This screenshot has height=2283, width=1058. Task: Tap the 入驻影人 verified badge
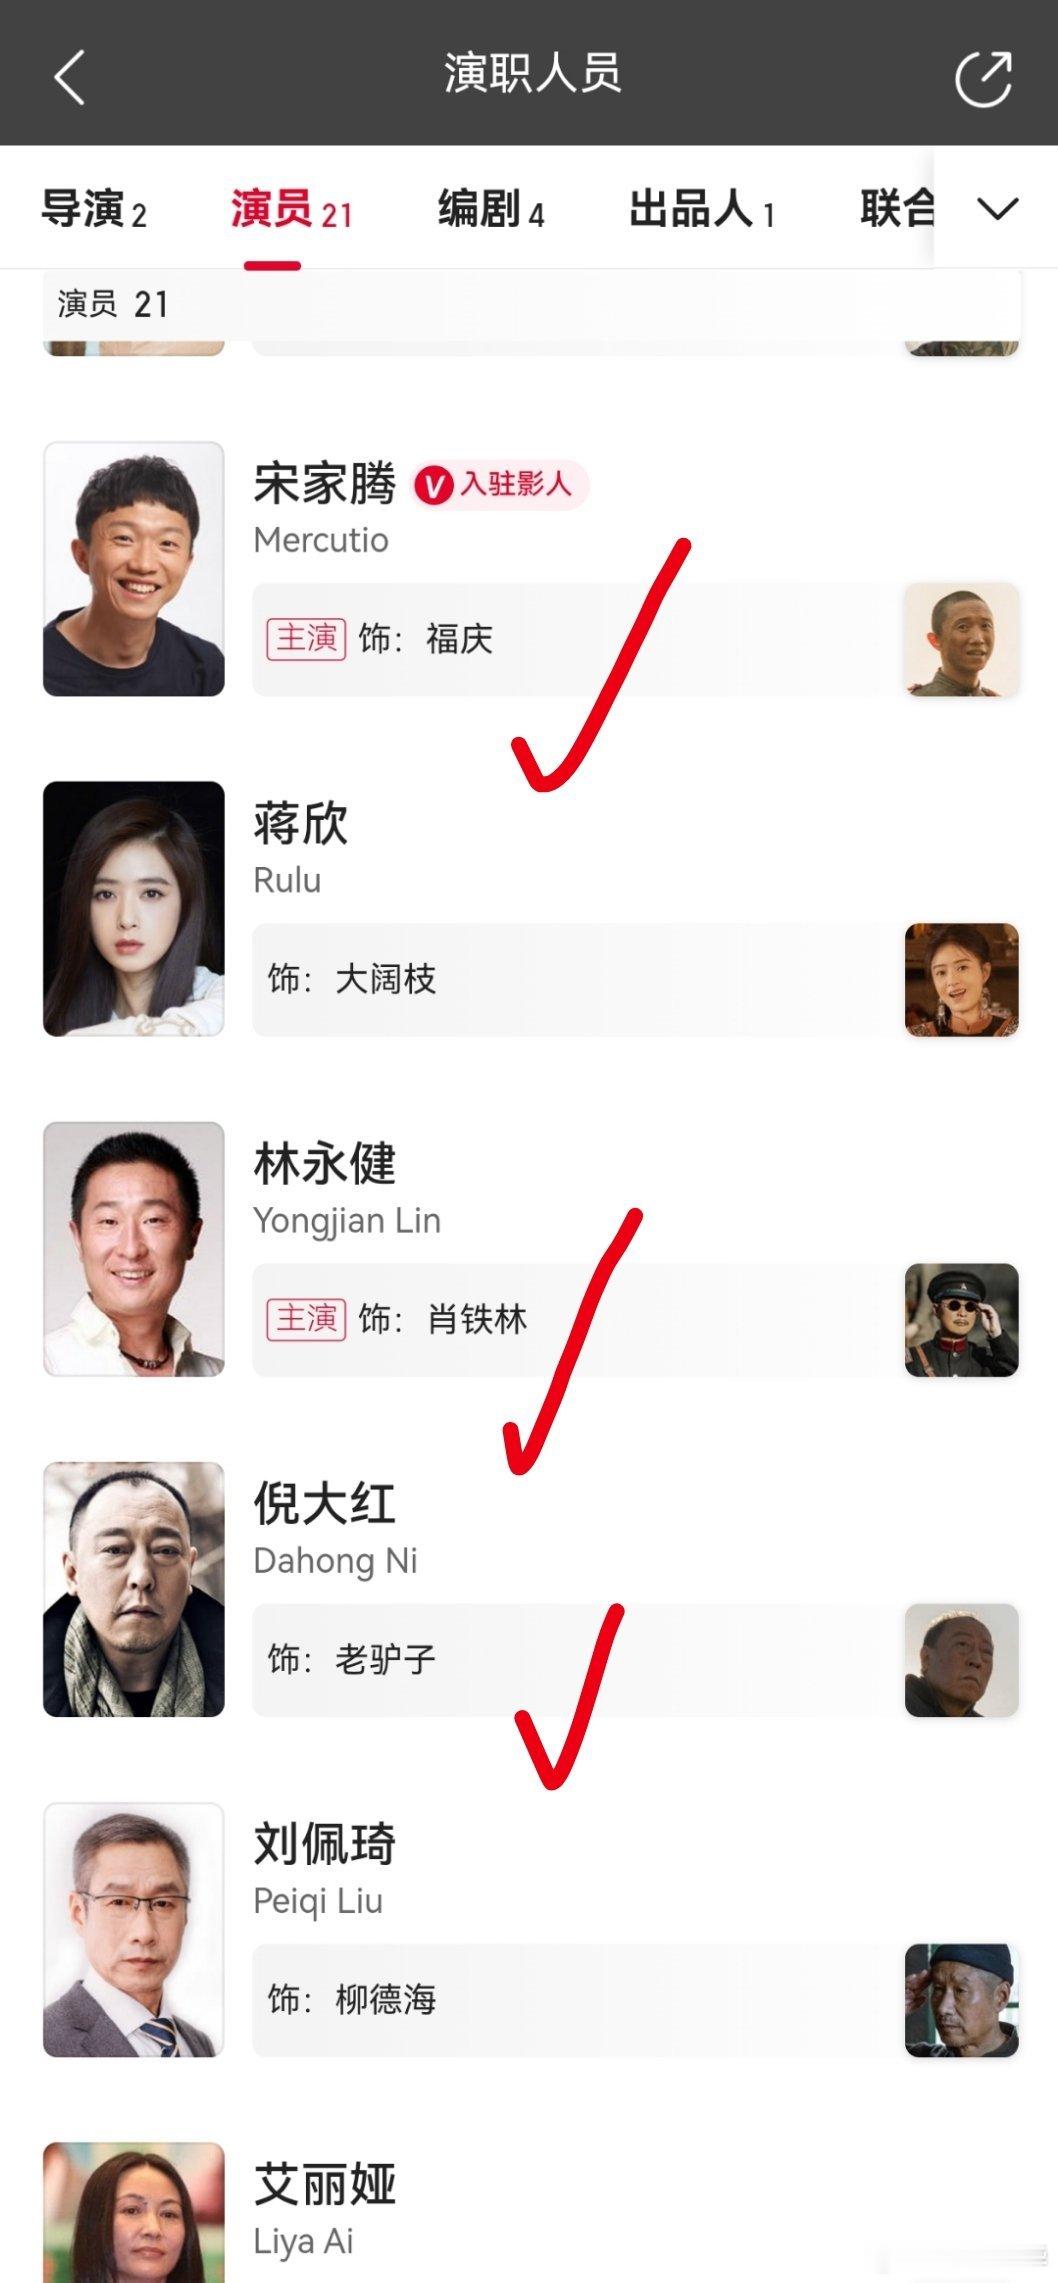pos(500,486)
